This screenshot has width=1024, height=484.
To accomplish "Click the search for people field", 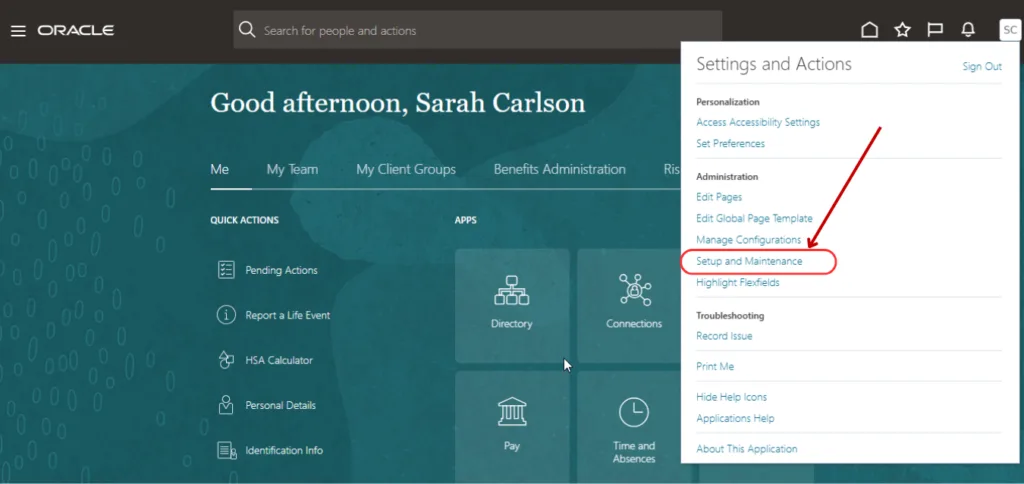I will 480,31.
